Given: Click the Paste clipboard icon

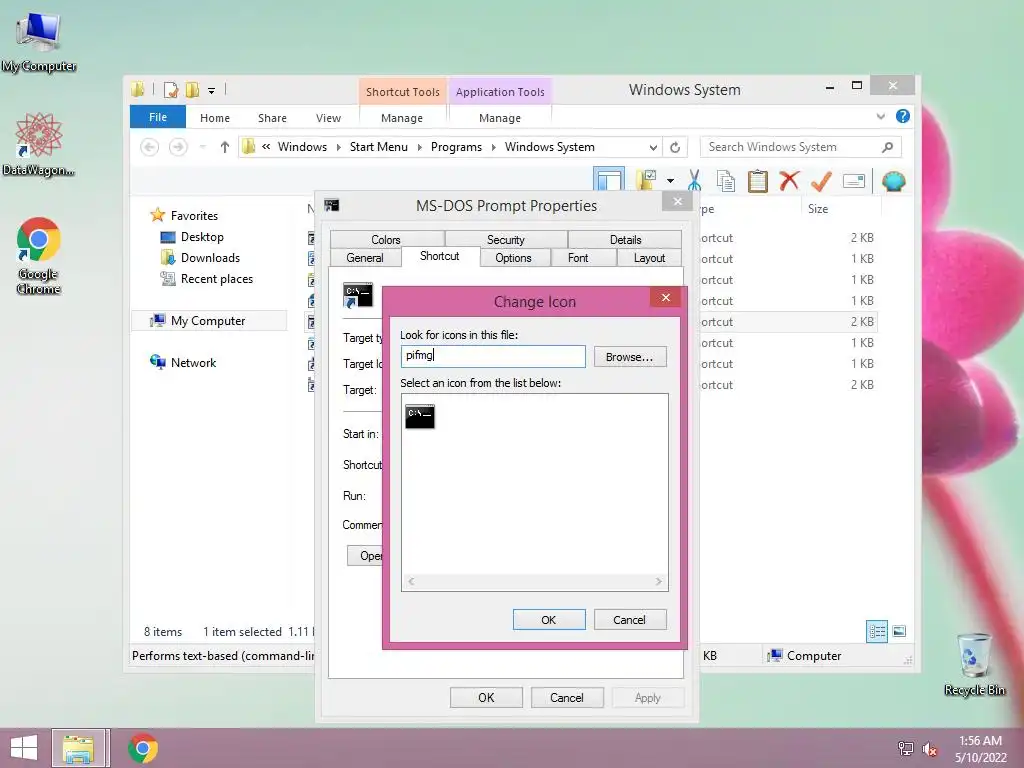Looking at the screenshot, I should point(758,181).
